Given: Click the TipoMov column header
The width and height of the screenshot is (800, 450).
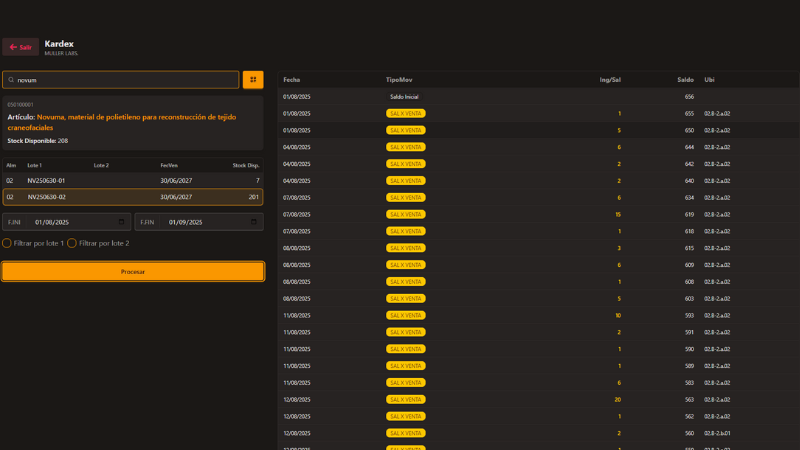Looking at the screenshot, I should [x=399, y=80].
